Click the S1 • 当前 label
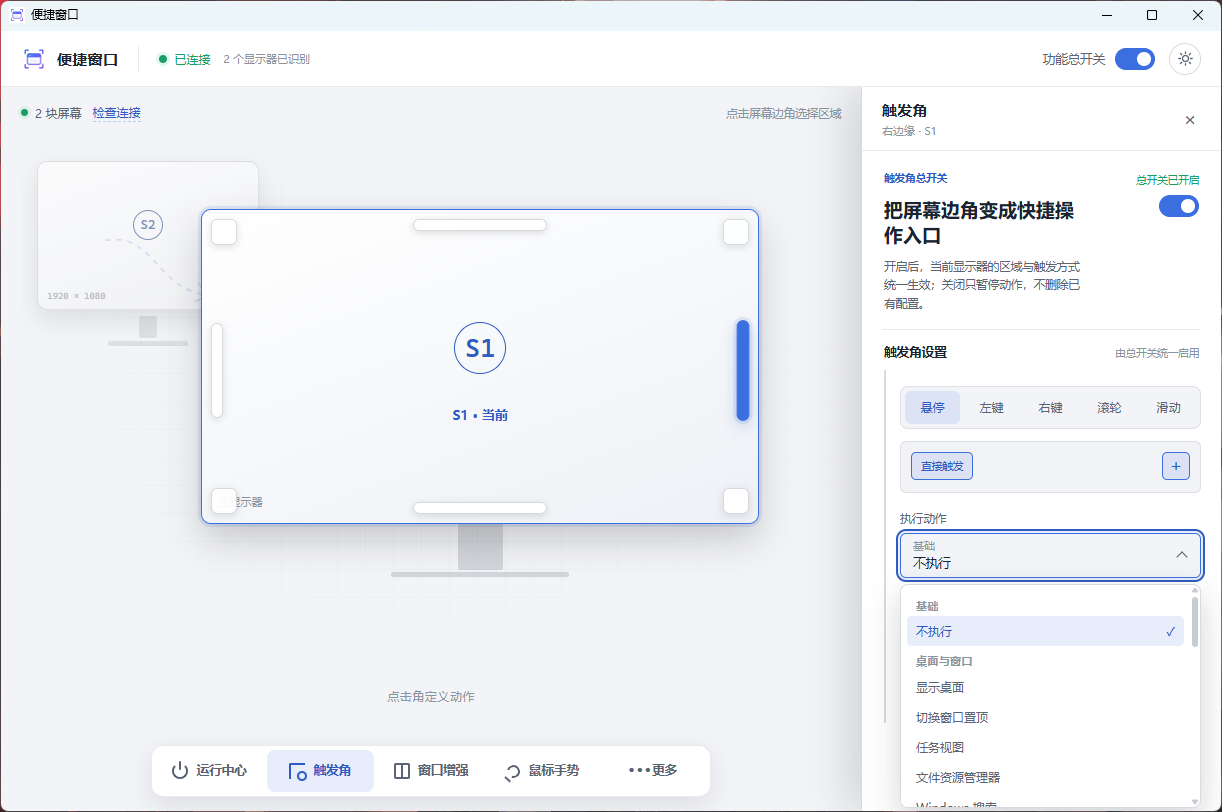 coord(480,415)
